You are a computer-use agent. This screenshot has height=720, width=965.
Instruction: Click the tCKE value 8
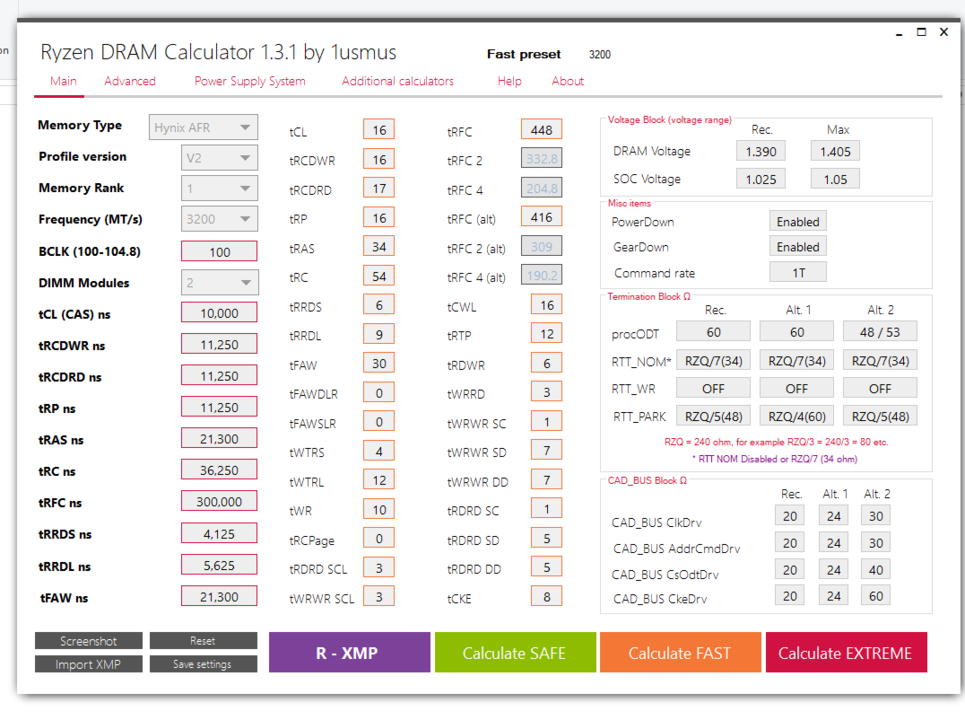tap(547, 596)
